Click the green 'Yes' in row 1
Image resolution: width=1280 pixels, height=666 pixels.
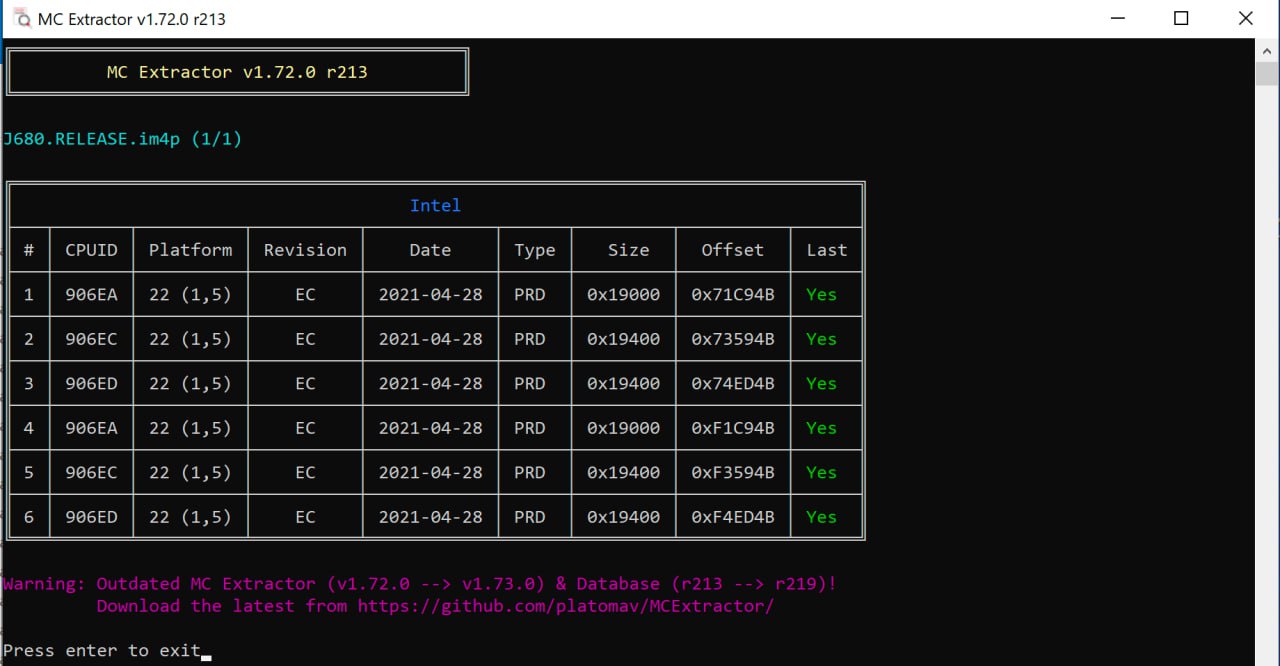click(821, 295)
